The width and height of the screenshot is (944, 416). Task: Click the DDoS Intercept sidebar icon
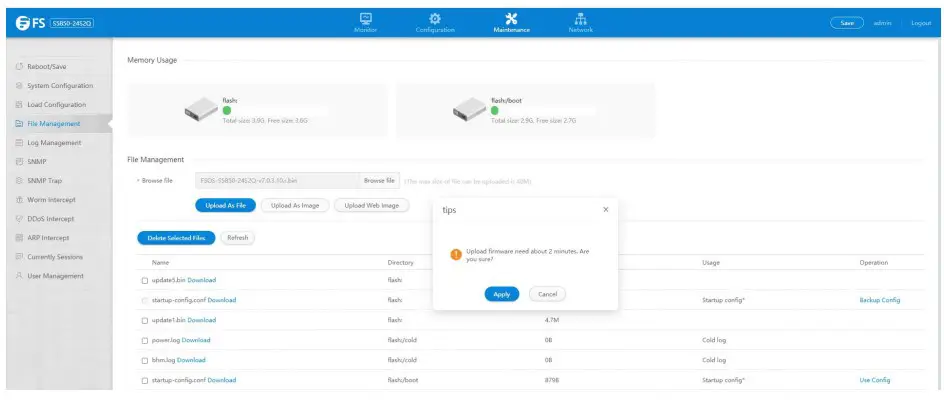[19, 219]
